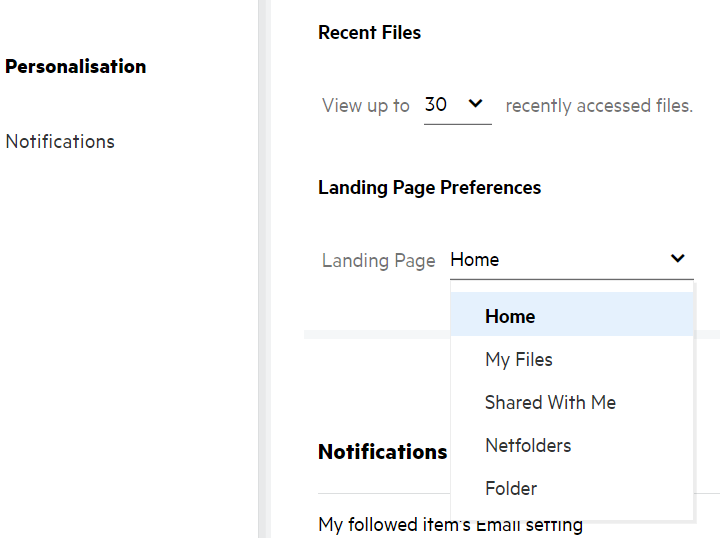Screen dimensions: 720x538
Task: Click 'My followed item's Email setting' text
Action: pos(450,524)
